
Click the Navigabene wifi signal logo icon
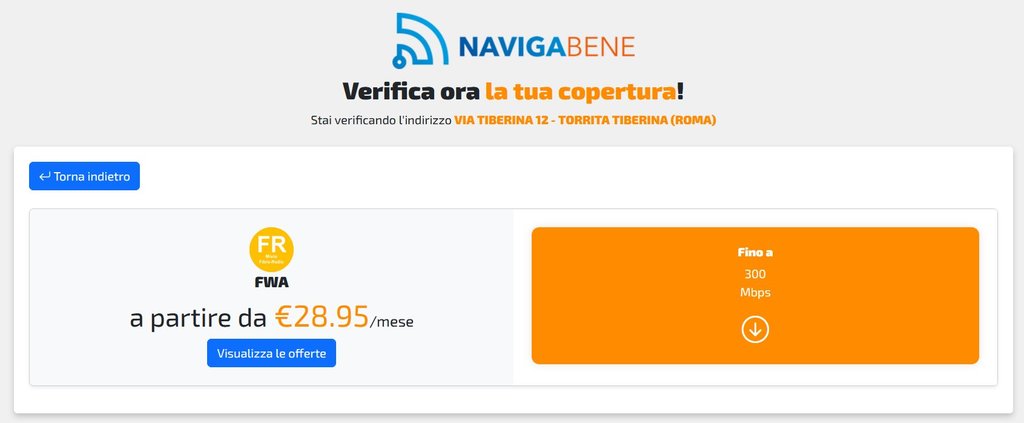click(421, 40)
